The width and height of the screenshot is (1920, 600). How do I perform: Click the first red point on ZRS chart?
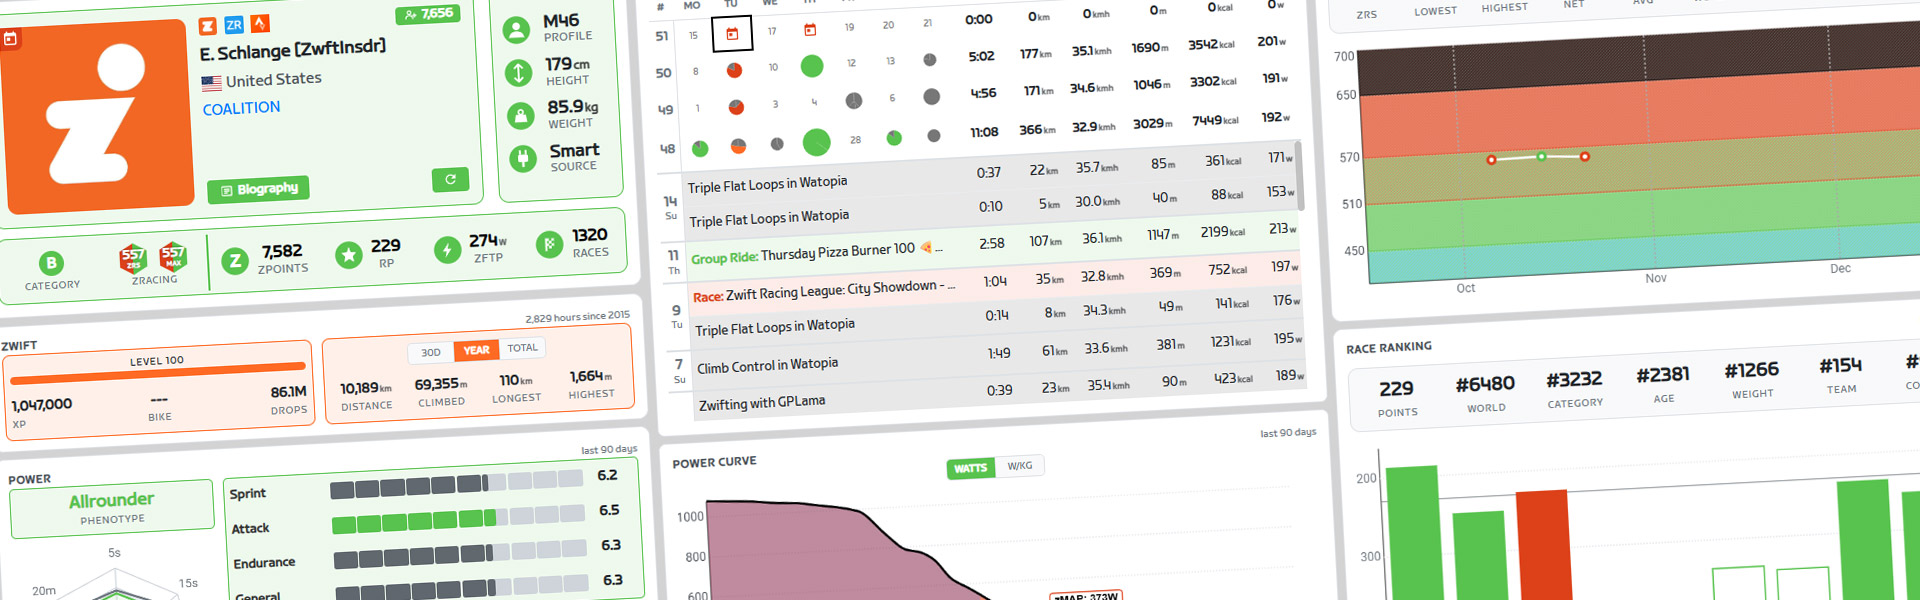(1491, 160)
